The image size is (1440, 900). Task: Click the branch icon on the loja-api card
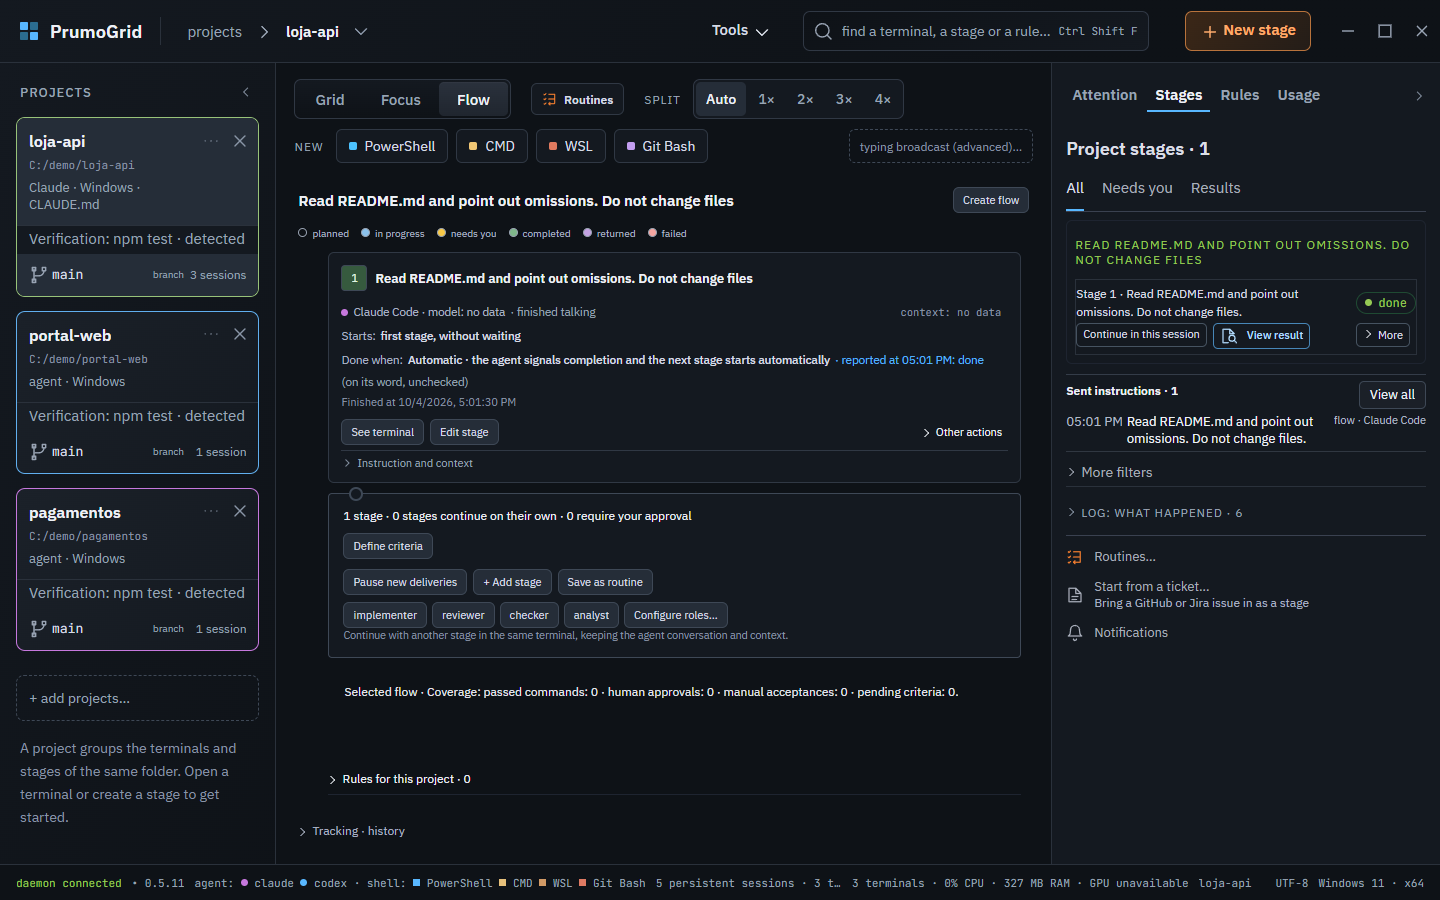coord(38,274)
